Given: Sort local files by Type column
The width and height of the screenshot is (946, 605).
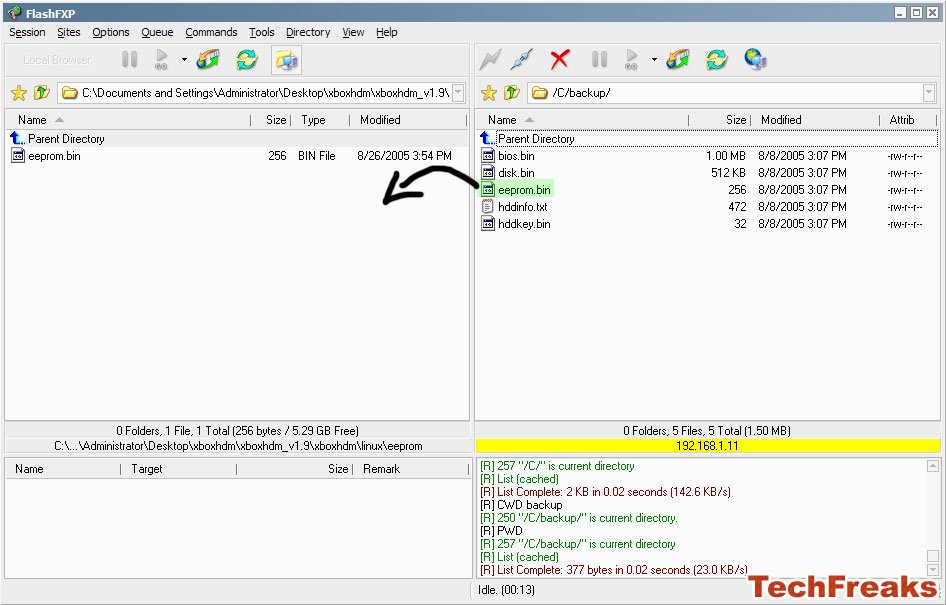Looking at the screenshot, I should coord(320,120).
